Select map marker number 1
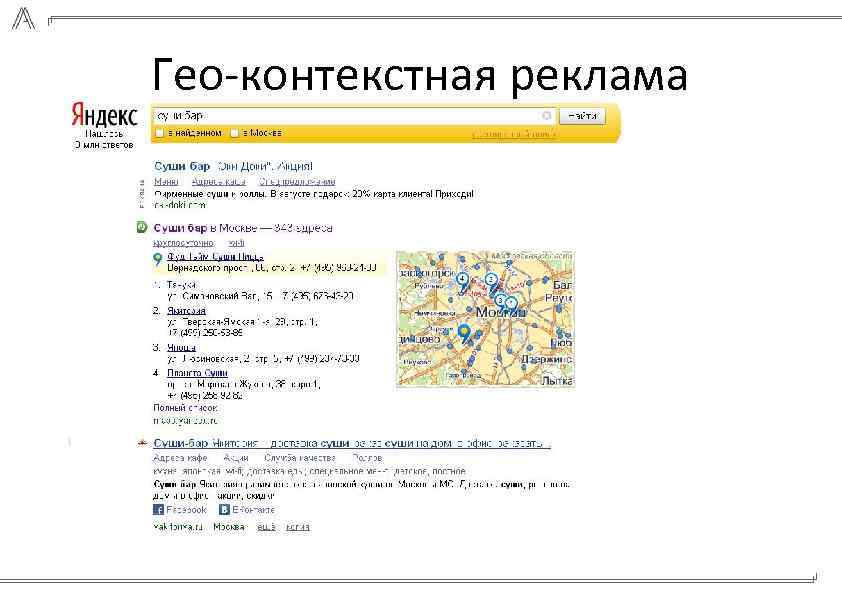The width and height of the screenshot is (842, 595). [x=512, y=304]
